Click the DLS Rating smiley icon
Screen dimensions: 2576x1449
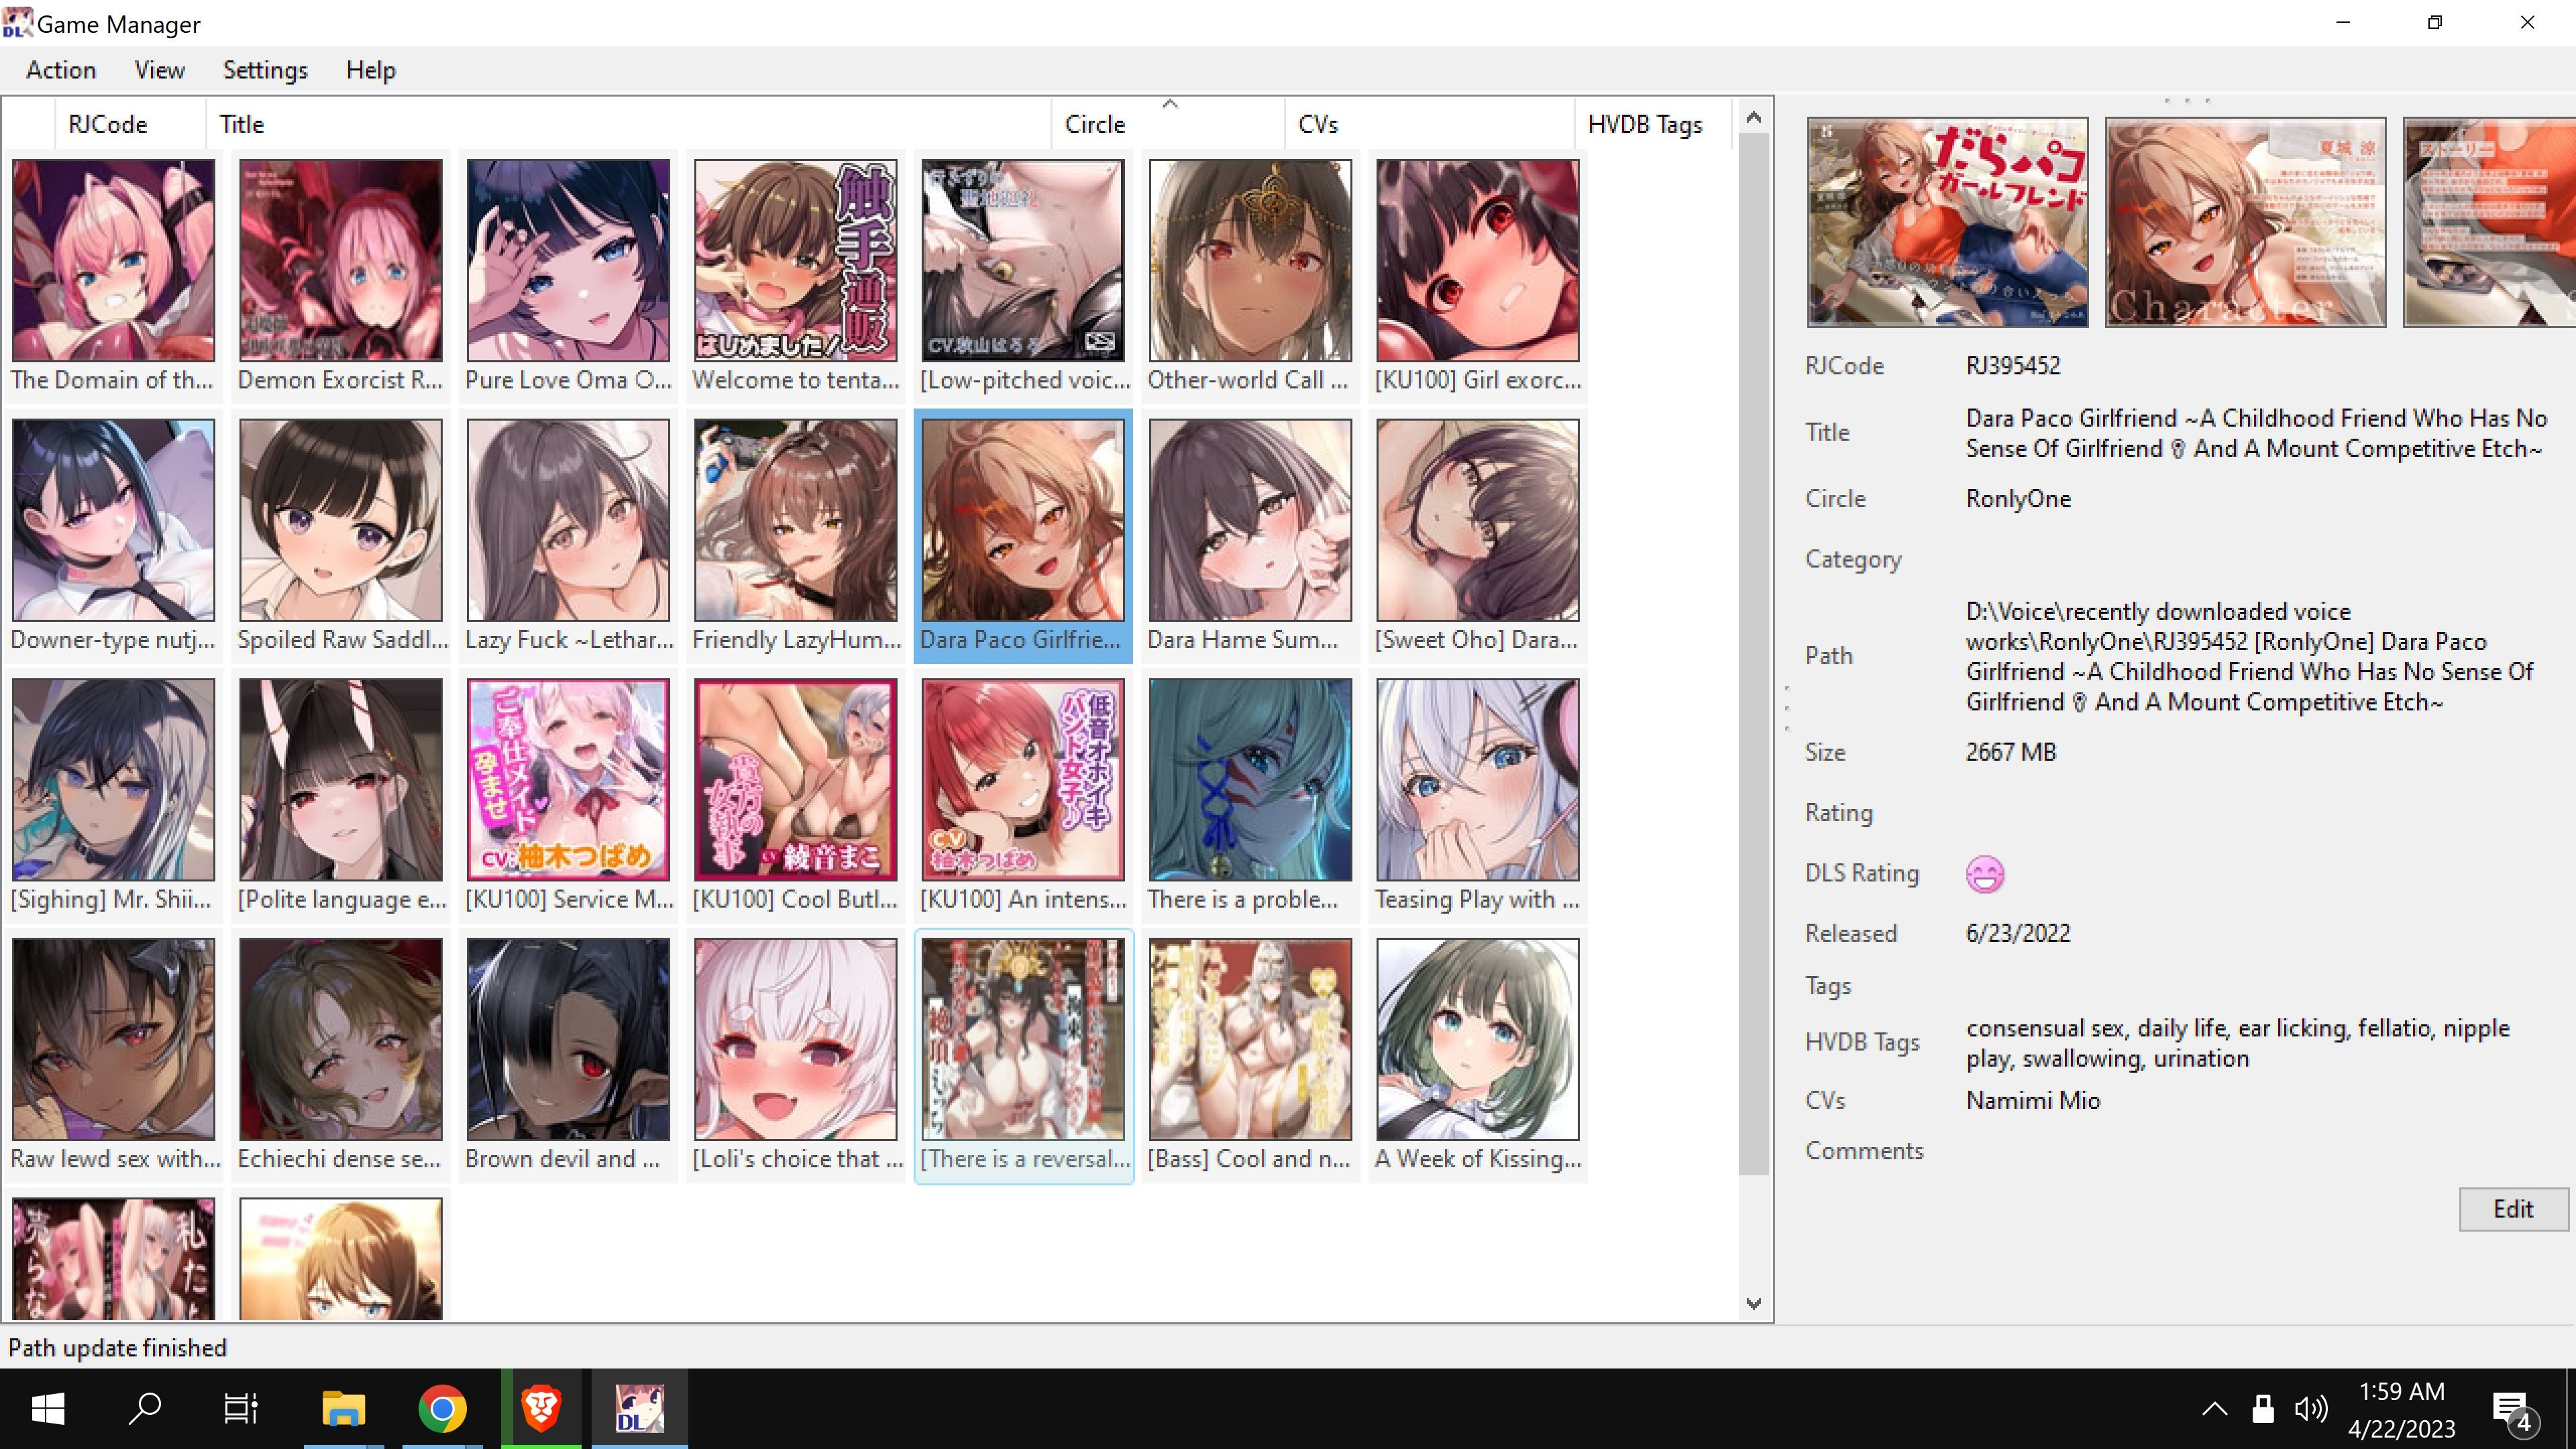click(x=1985, y=874)
